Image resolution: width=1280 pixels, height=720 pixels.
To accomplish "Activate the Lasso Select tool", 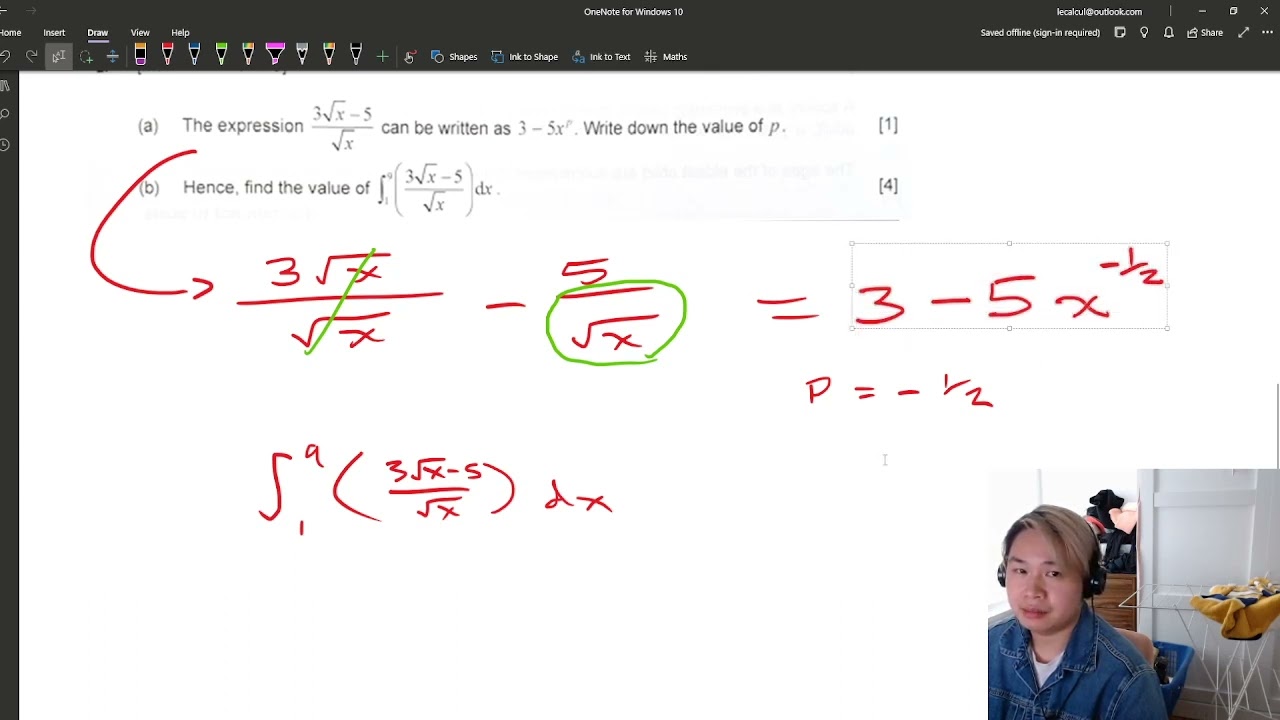I will pos(86,57).
